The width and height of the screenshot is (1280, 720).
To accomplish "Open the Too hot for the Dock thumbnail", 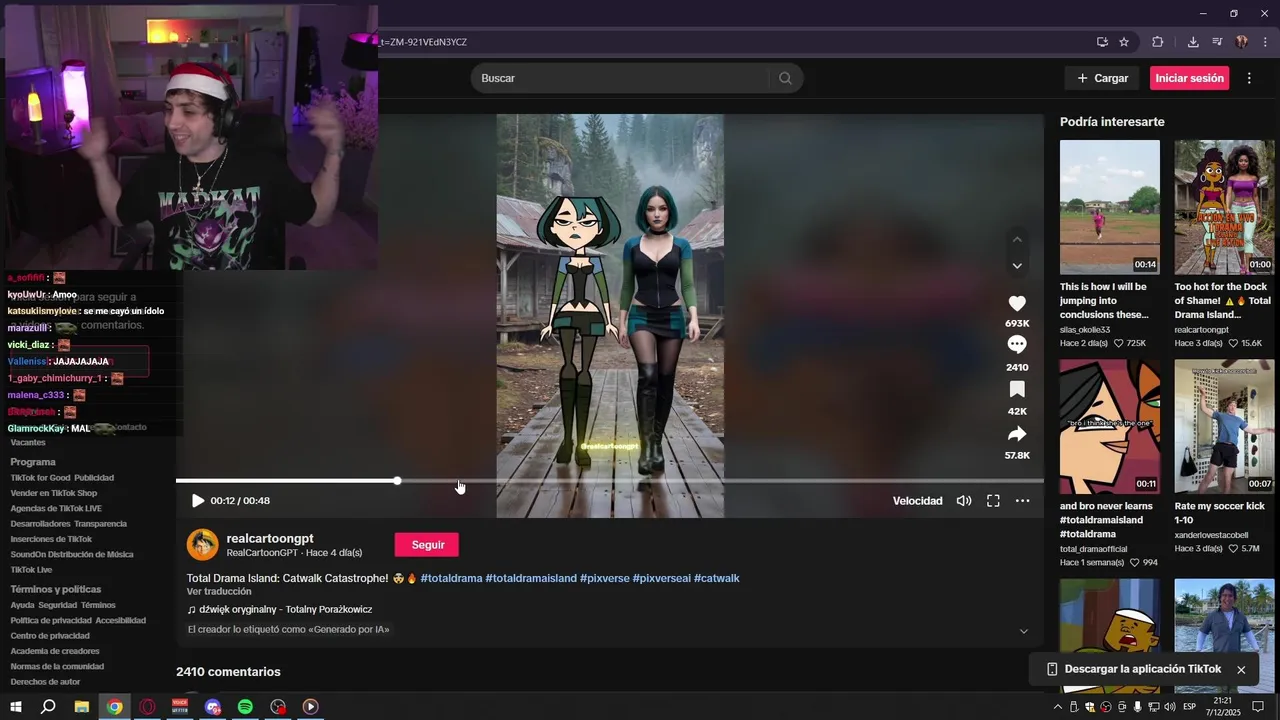I will (1224, 207).
